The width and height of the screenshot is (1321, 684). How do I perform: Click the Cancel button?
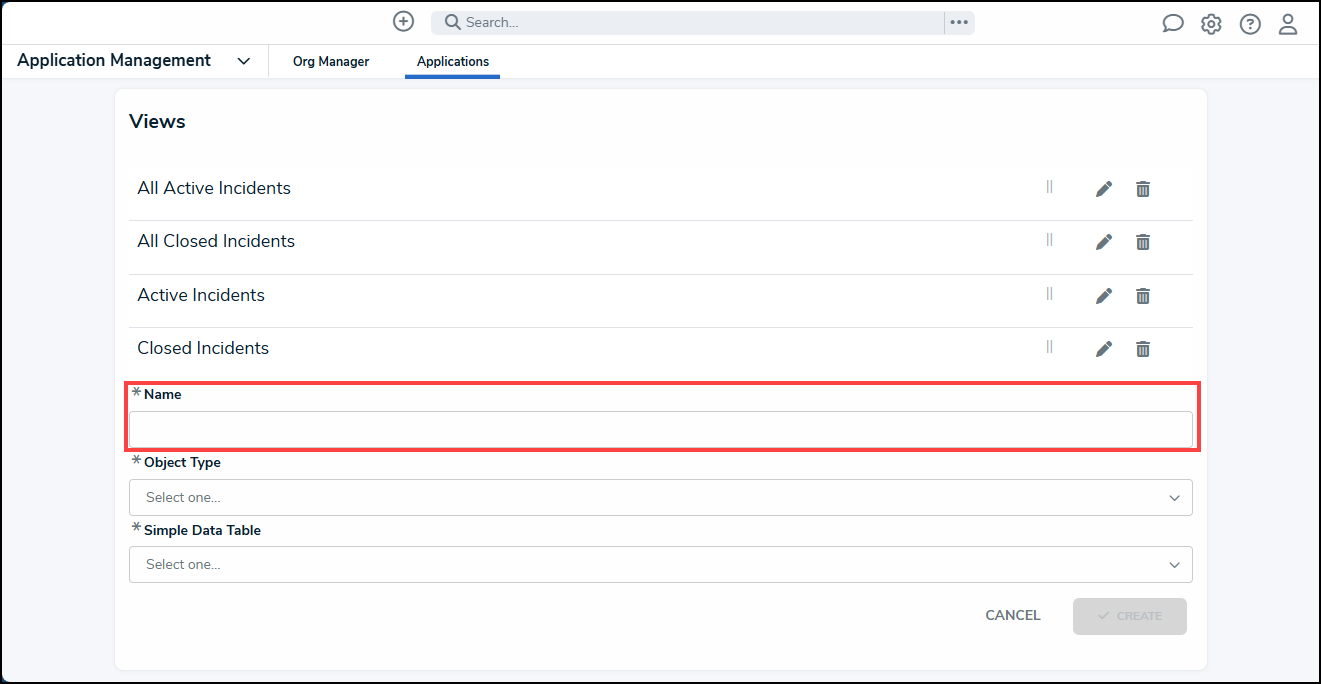click(x=1013, y=616)
